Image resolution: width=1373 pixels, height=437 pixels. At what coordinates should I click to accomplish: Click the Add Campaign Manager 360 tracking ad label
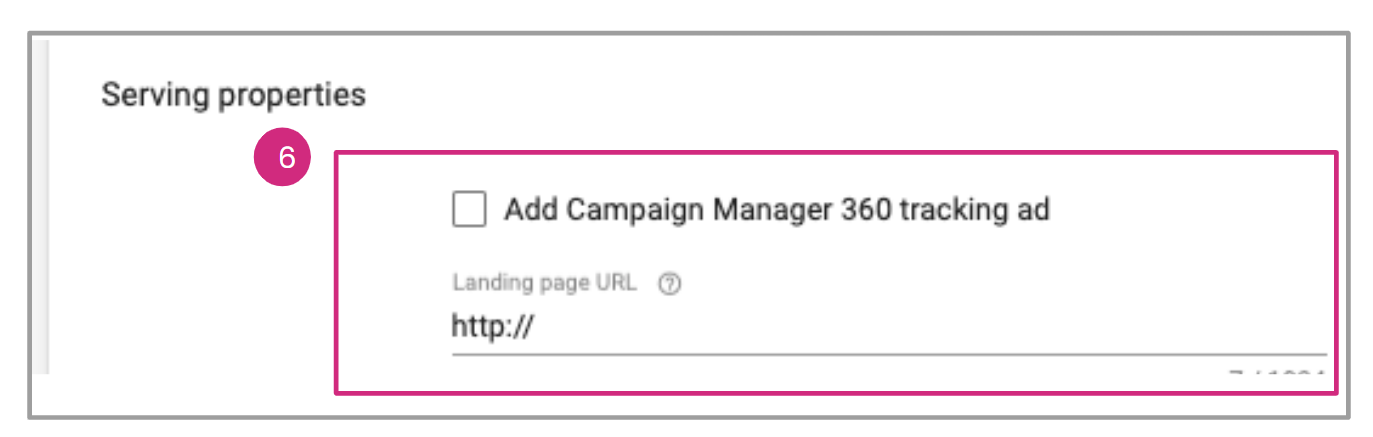pos(776,210)
